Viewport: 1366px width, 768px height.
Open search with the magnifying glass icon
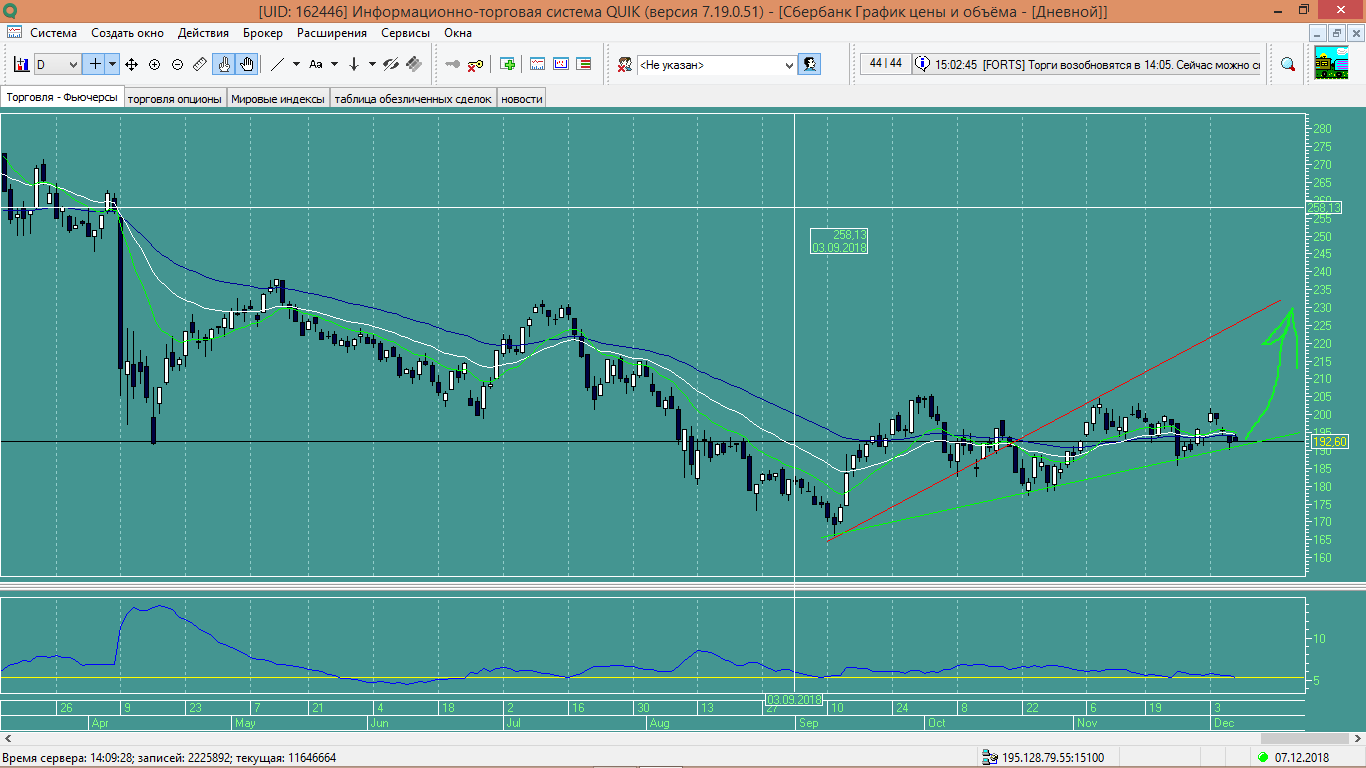(x=1288, y=64)
